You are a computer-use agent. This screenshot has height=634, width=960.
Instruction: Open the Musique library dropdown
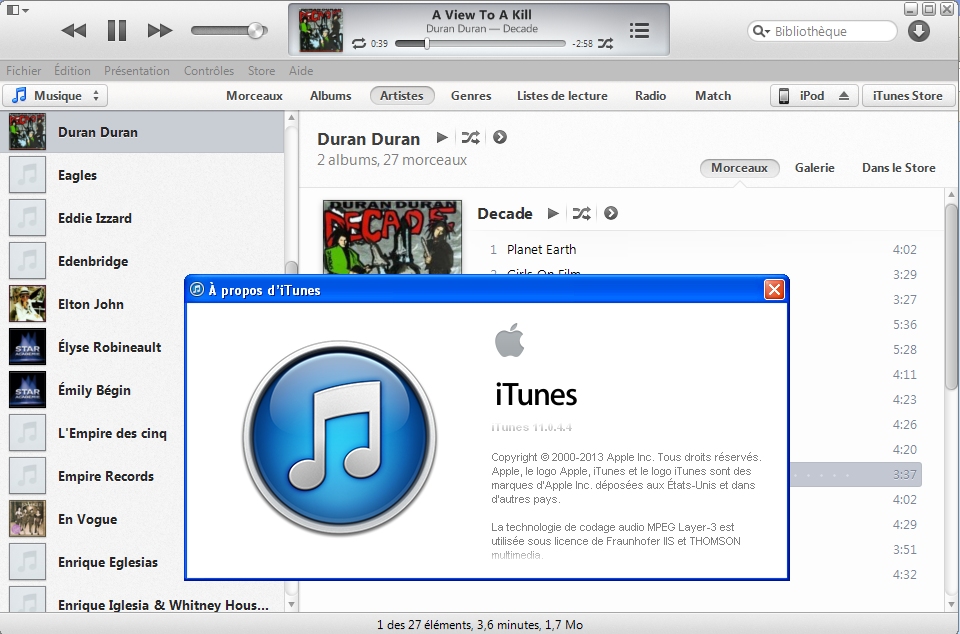click(x=55, y=95)
